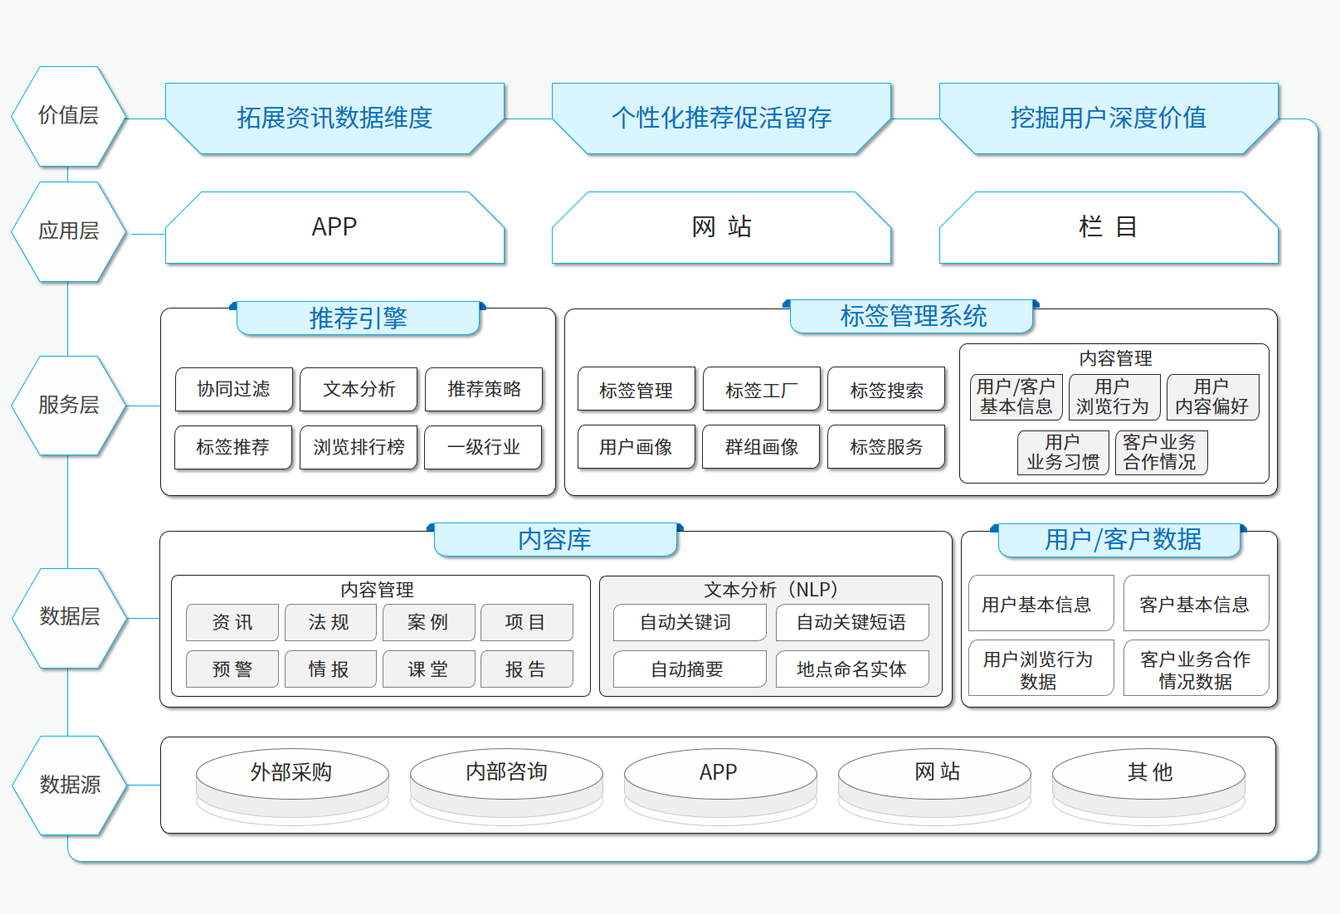Click the 报告 box
The image size is (1340, 914).
[526, 669]
